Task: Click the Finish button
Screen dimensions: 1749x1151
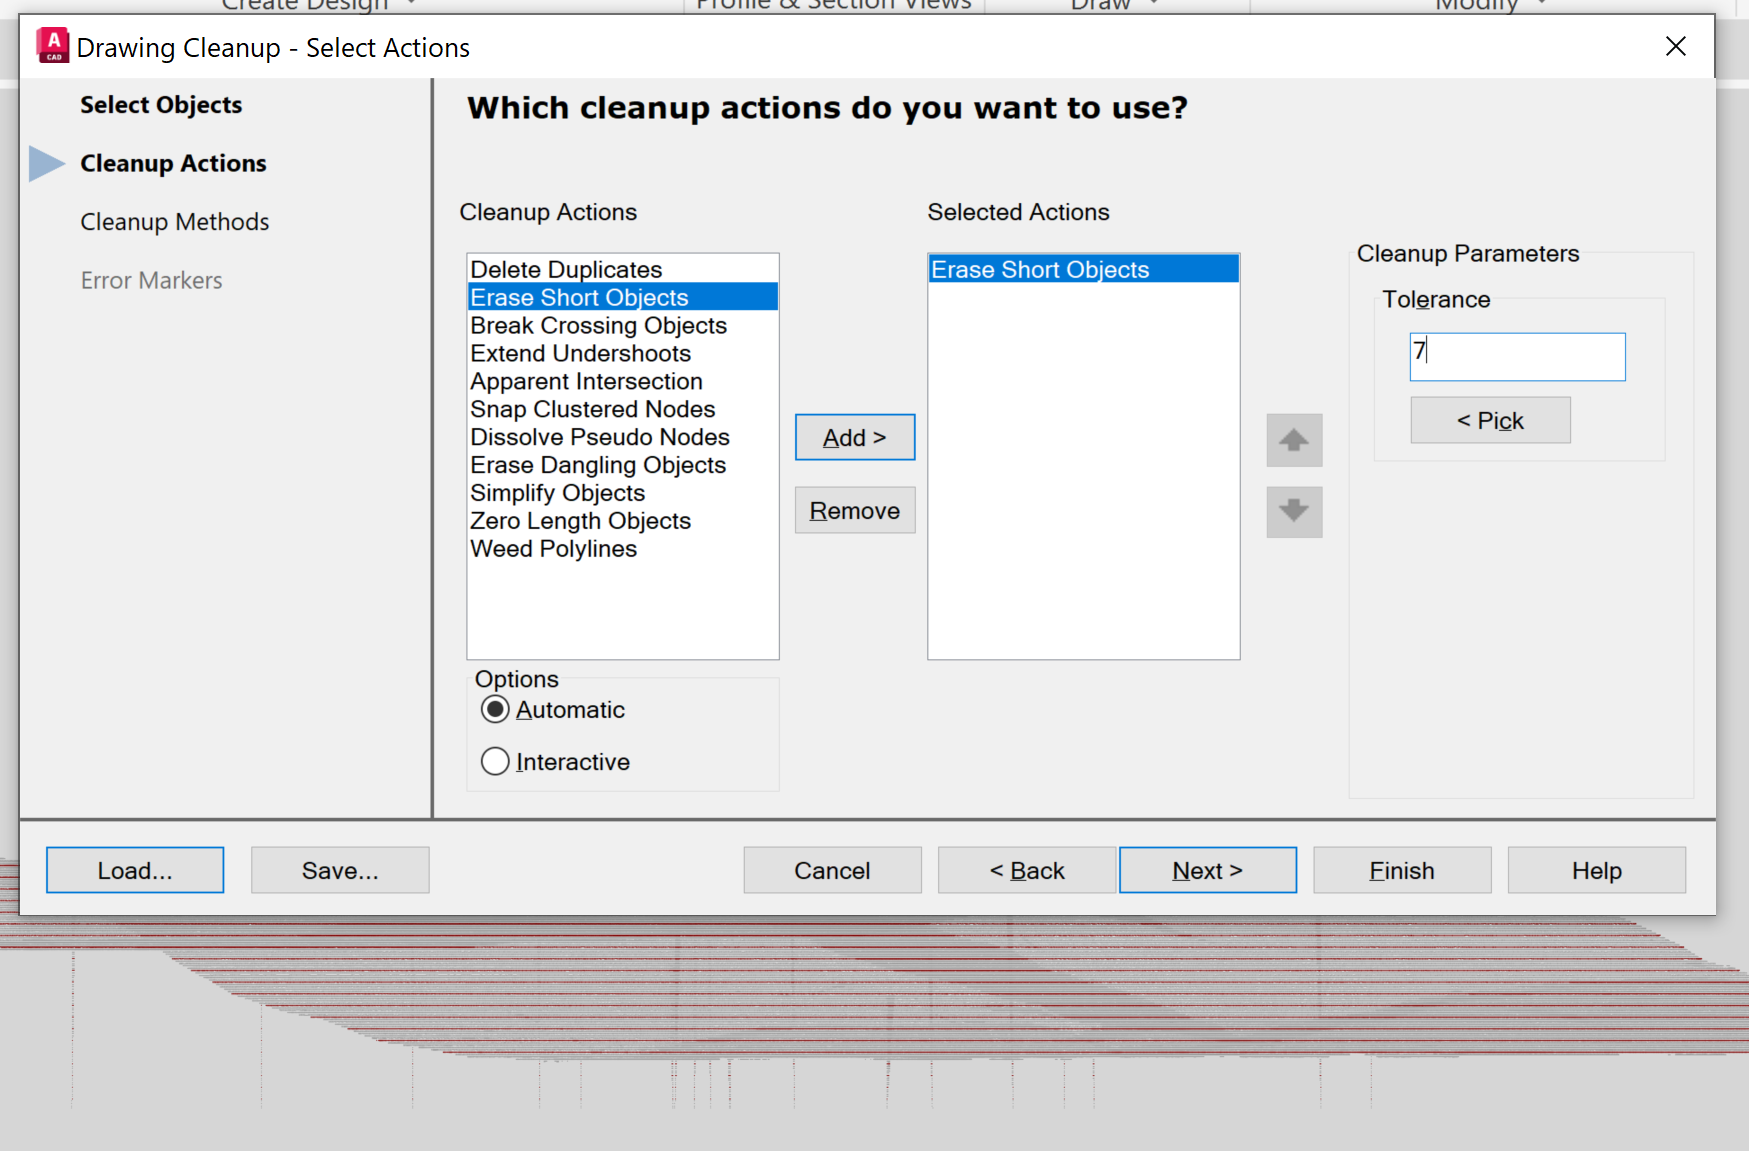Action: coord(1402,871)
